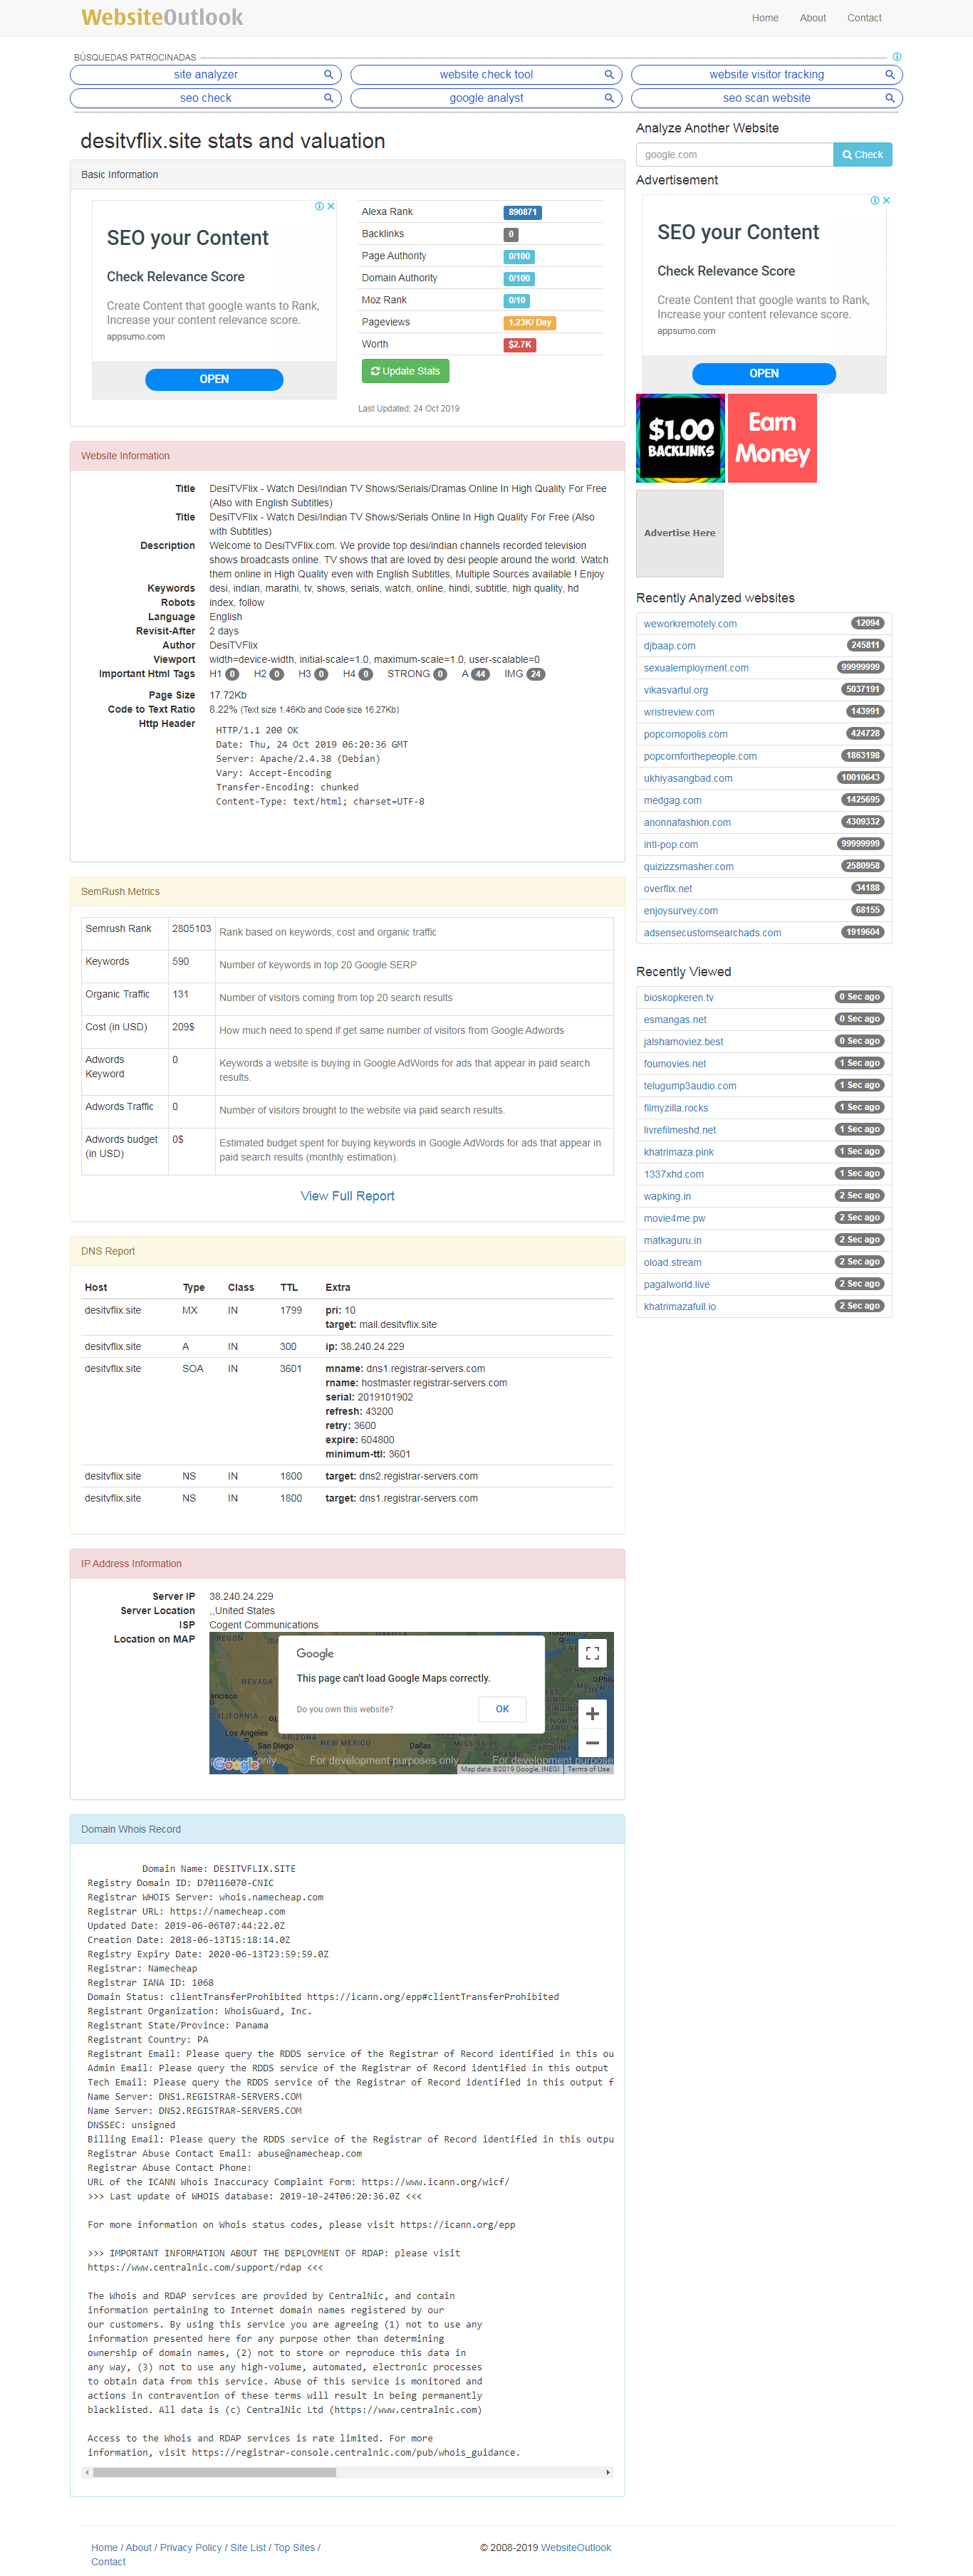Image resolution: width=973 pixels, height=2576 pixels.
Task: Open About in top navigation
Action: pyautogui.click(x=813, y=18)
